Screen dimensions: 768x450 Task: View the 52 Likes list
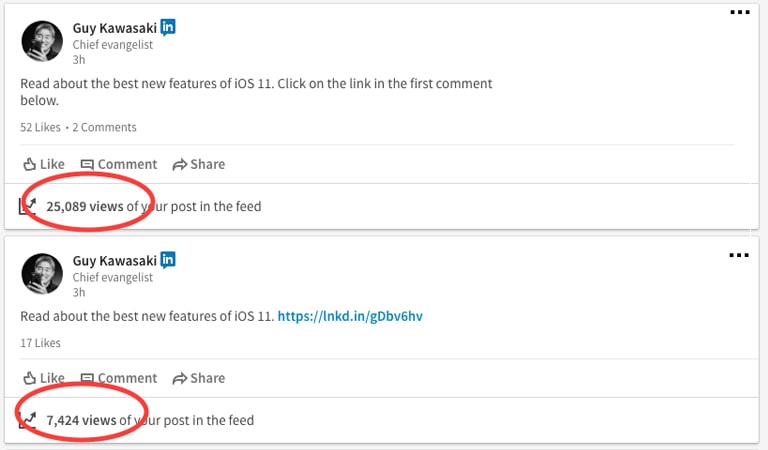(40, 127)
